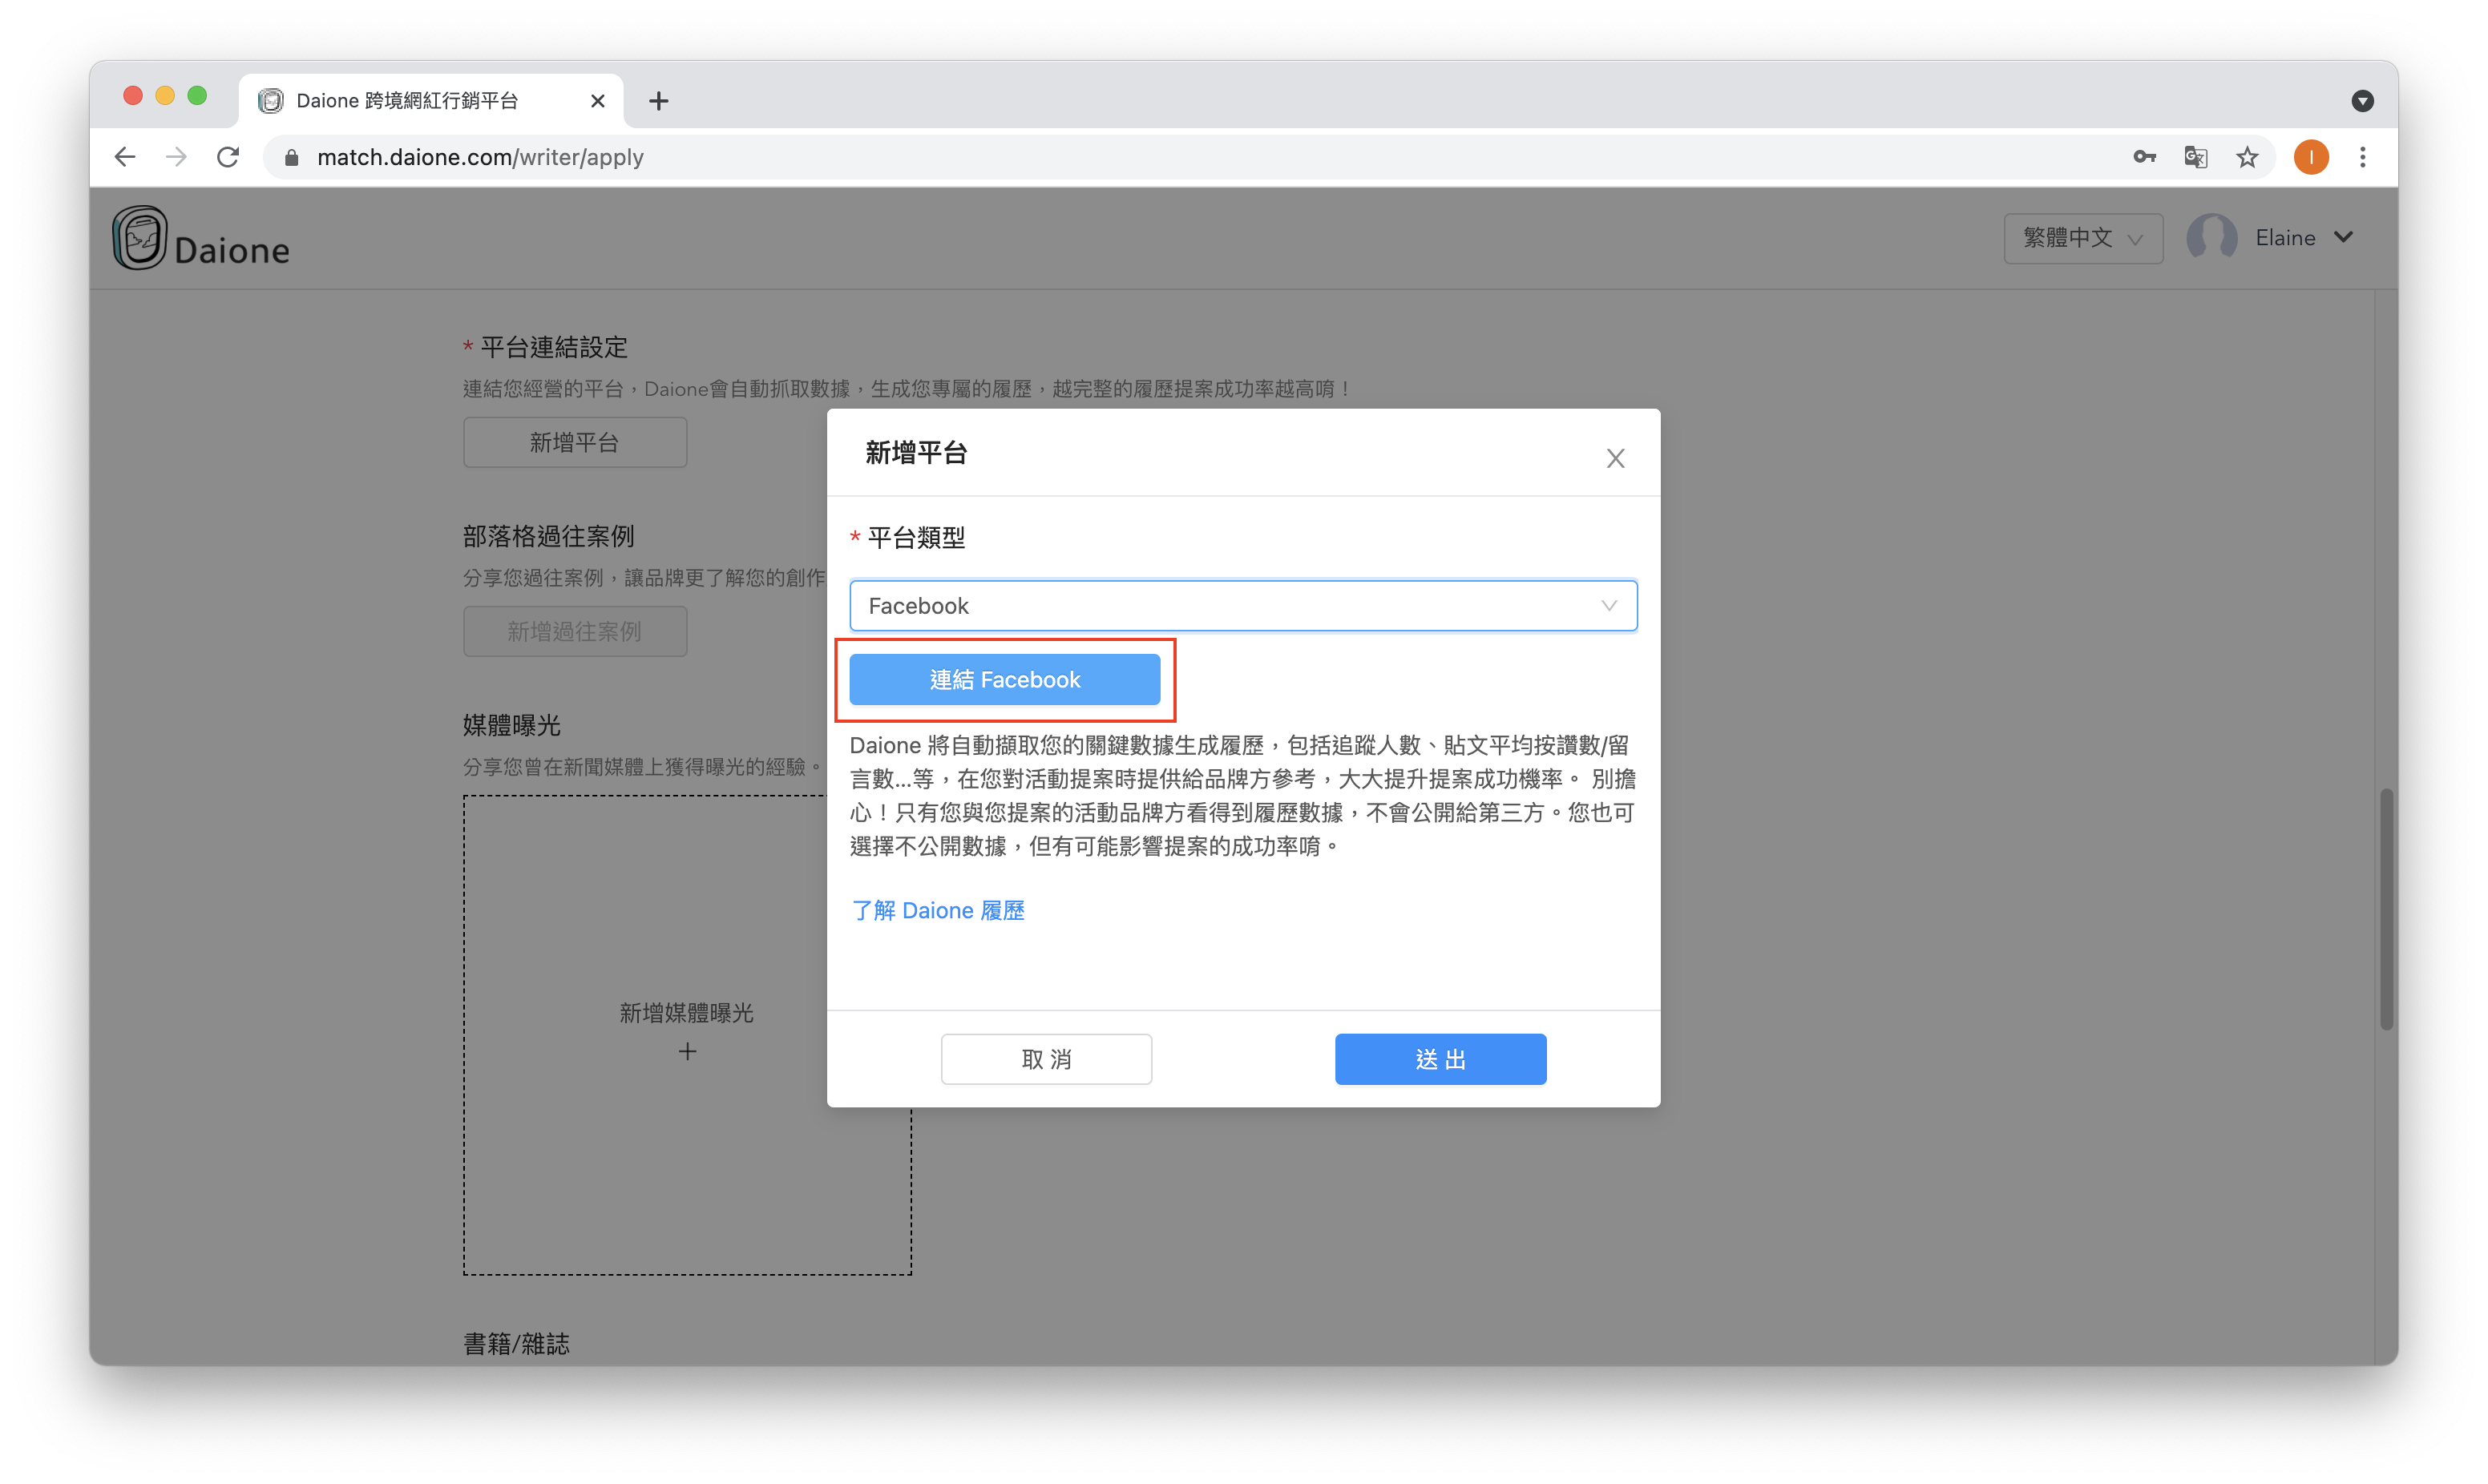The height and width of the screenshot is (1484, 2488).
Task: Close the 新增平台 dialog with the X
Action: [1615, 458]
